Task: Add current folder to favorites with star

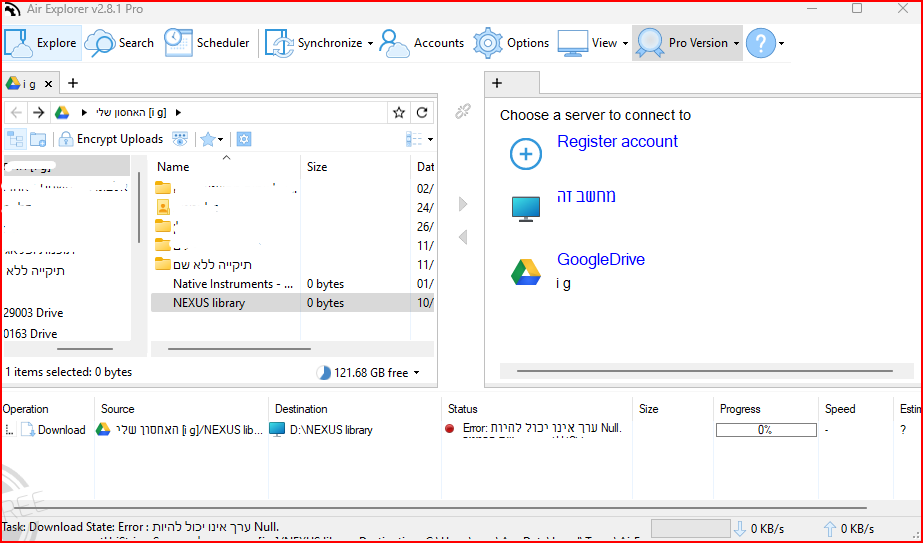Action: [x=399, y=112]
